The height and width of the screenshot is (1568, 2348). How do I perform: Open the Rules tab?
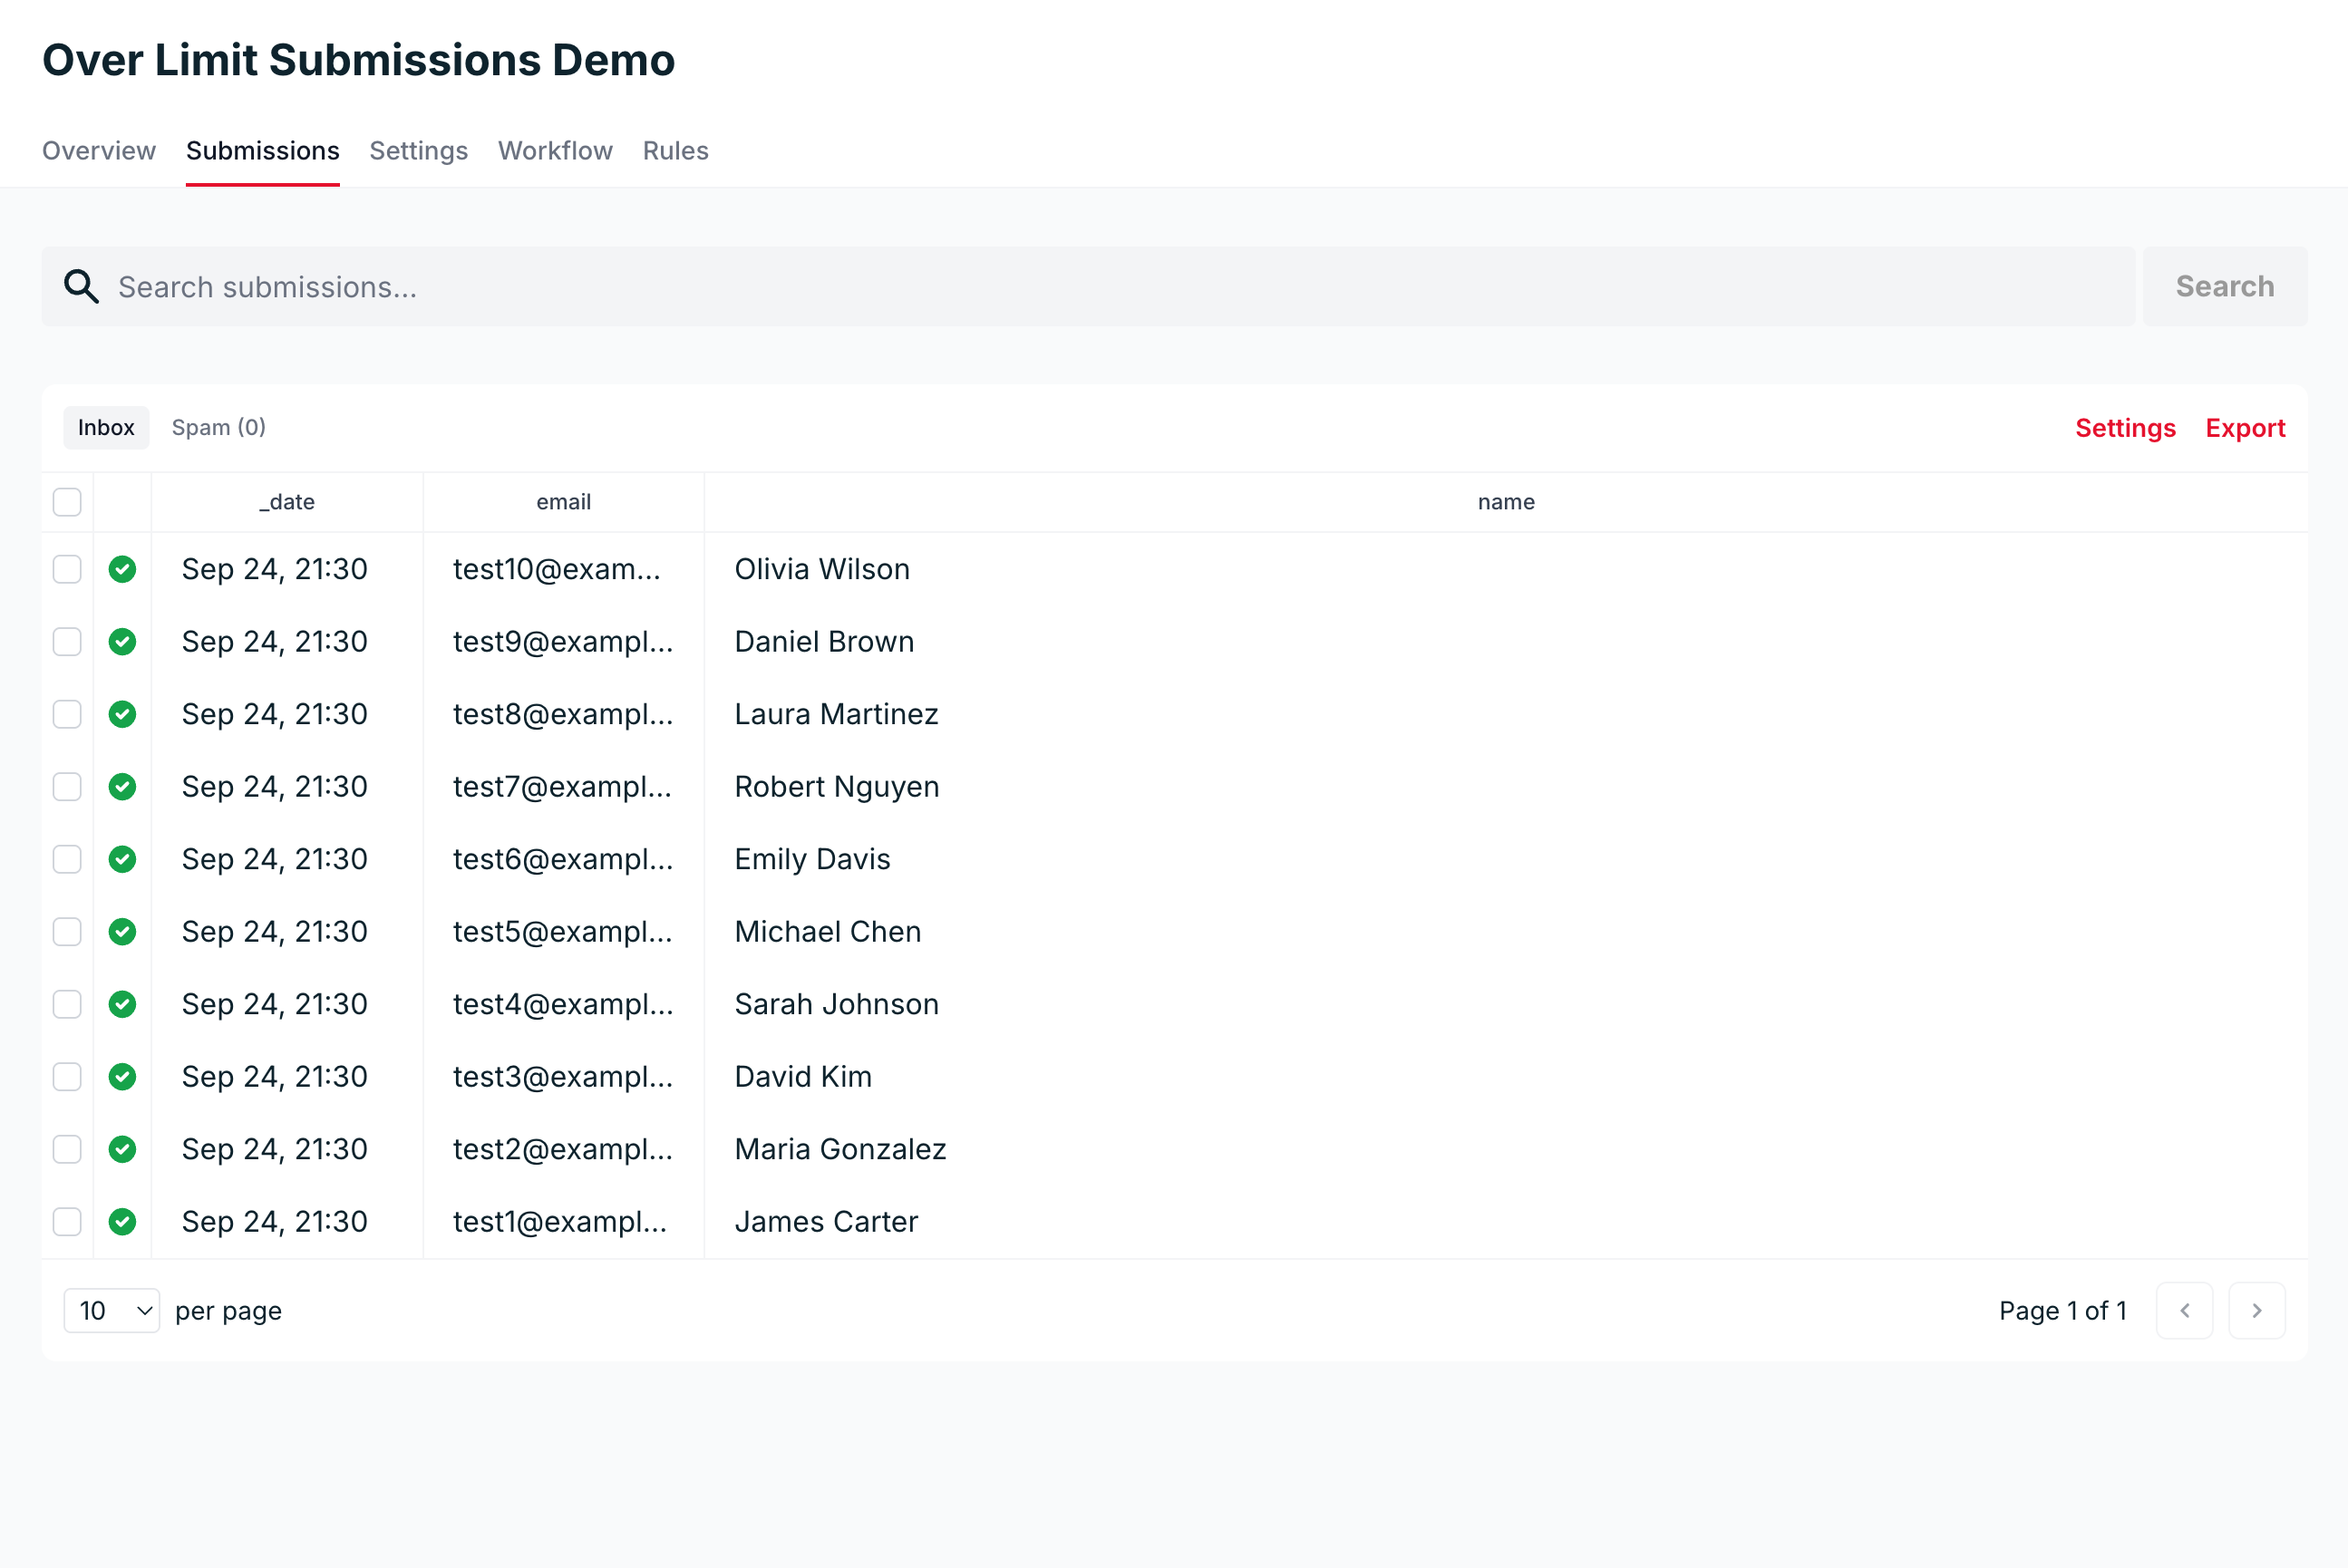tap(676, 151)
